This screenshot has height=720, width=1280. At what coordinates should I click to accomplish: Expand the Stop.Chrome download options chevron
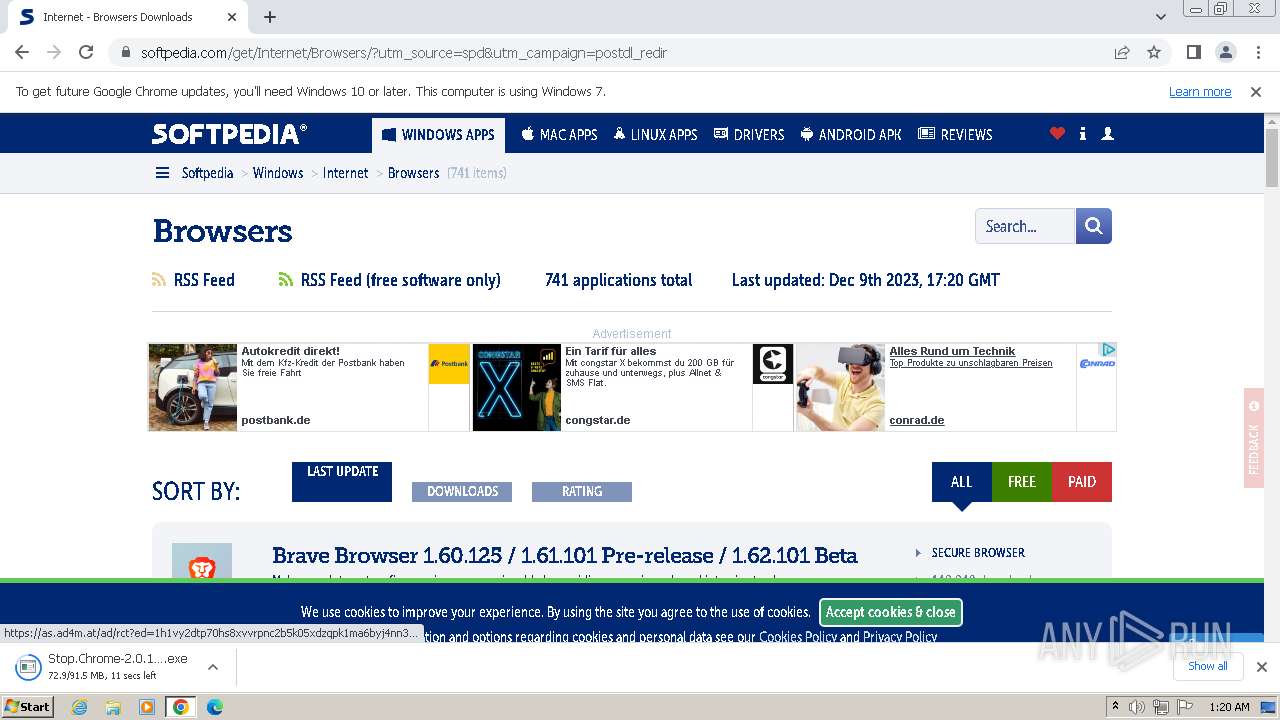click(212, 667)
